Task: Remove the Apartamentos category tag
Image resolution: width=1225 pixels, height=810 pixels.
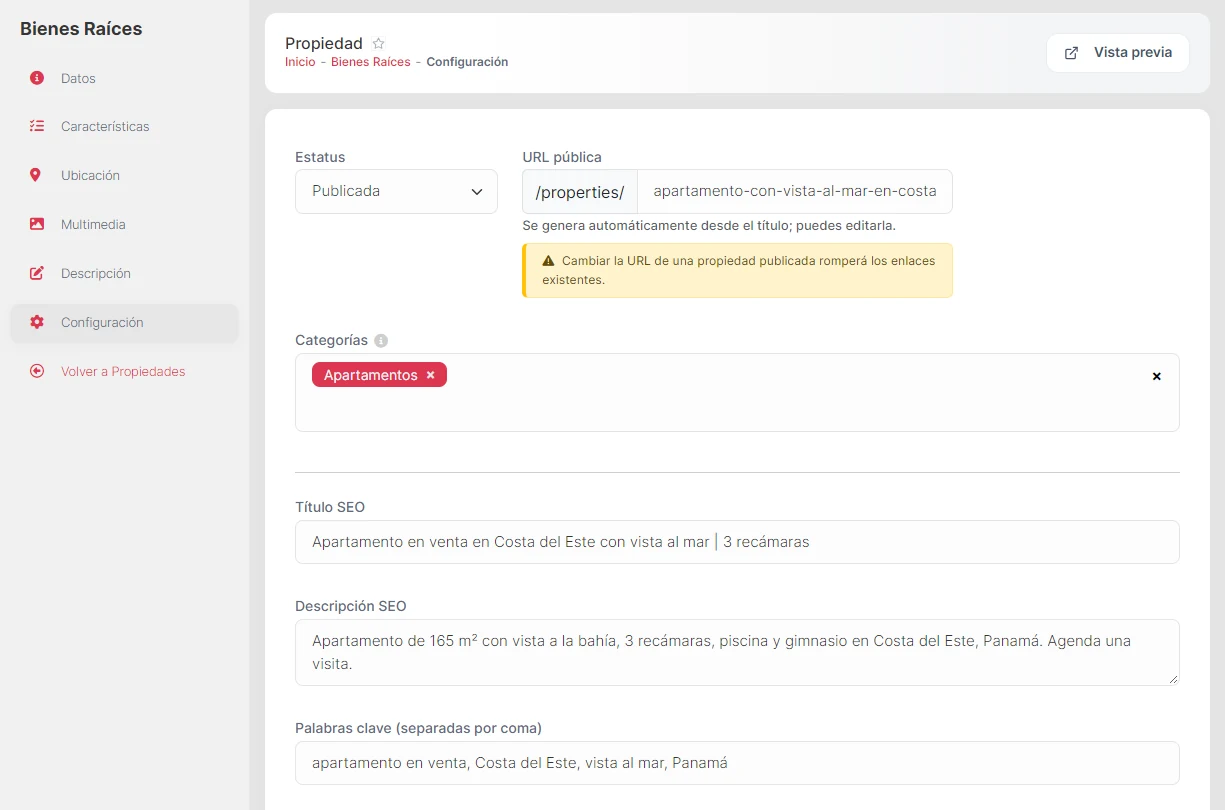Action: [x=431, y=375]
